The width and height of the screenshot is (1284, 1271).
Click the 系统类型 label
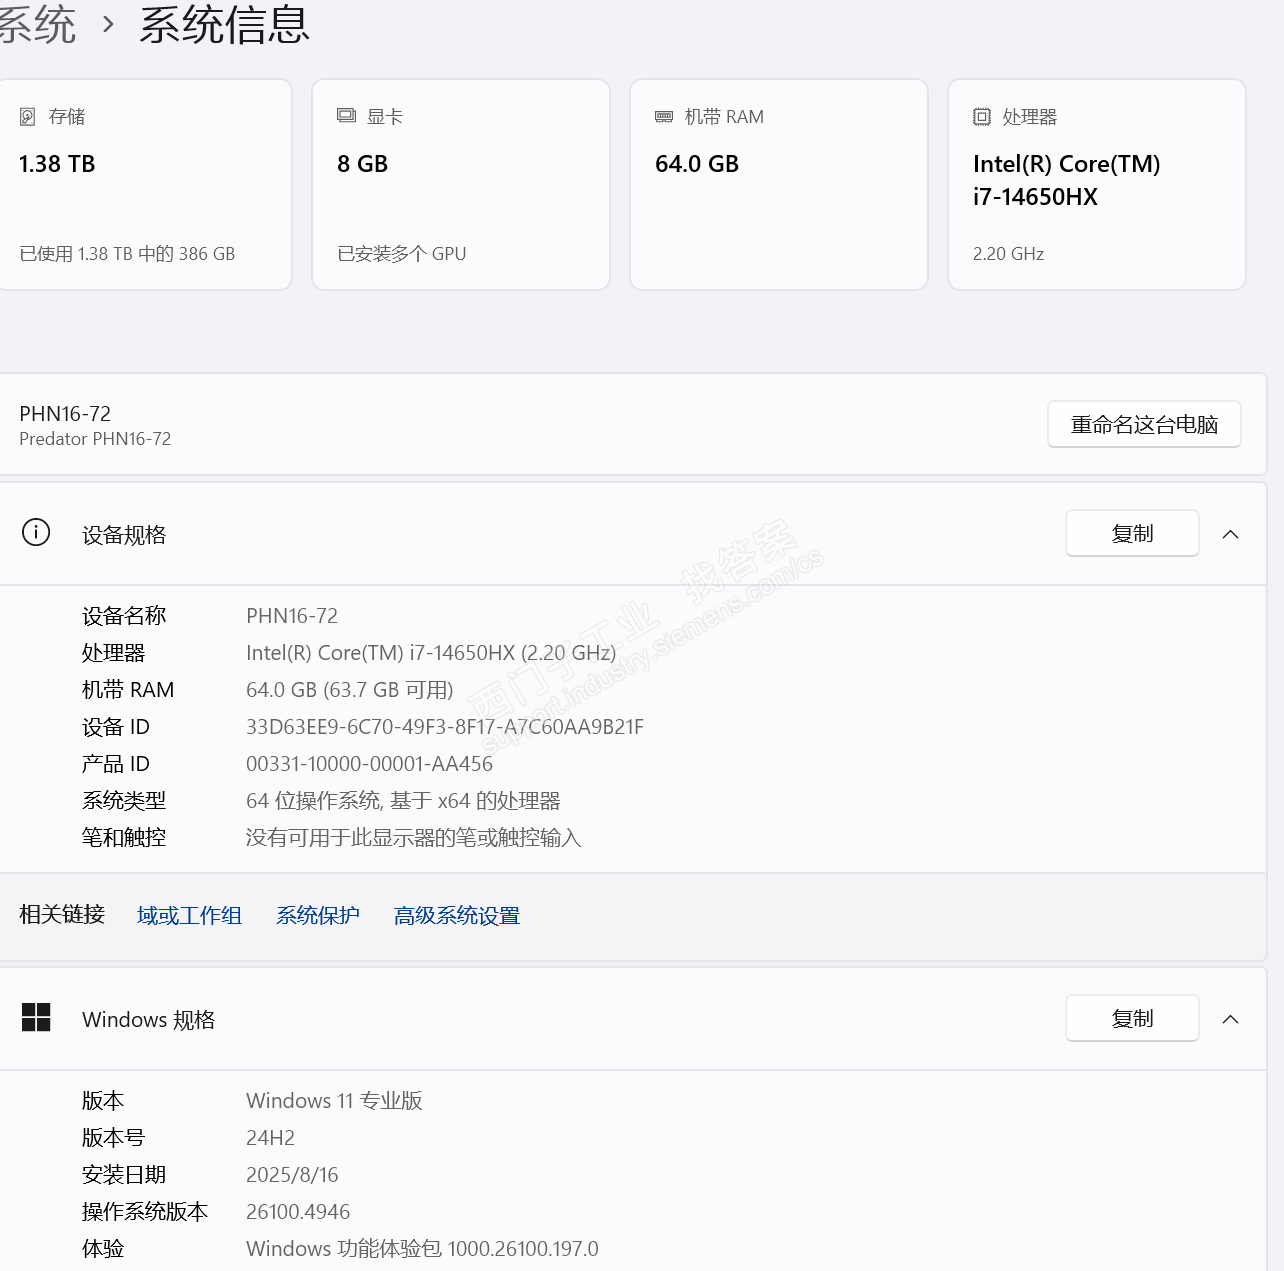coord(124,801)
